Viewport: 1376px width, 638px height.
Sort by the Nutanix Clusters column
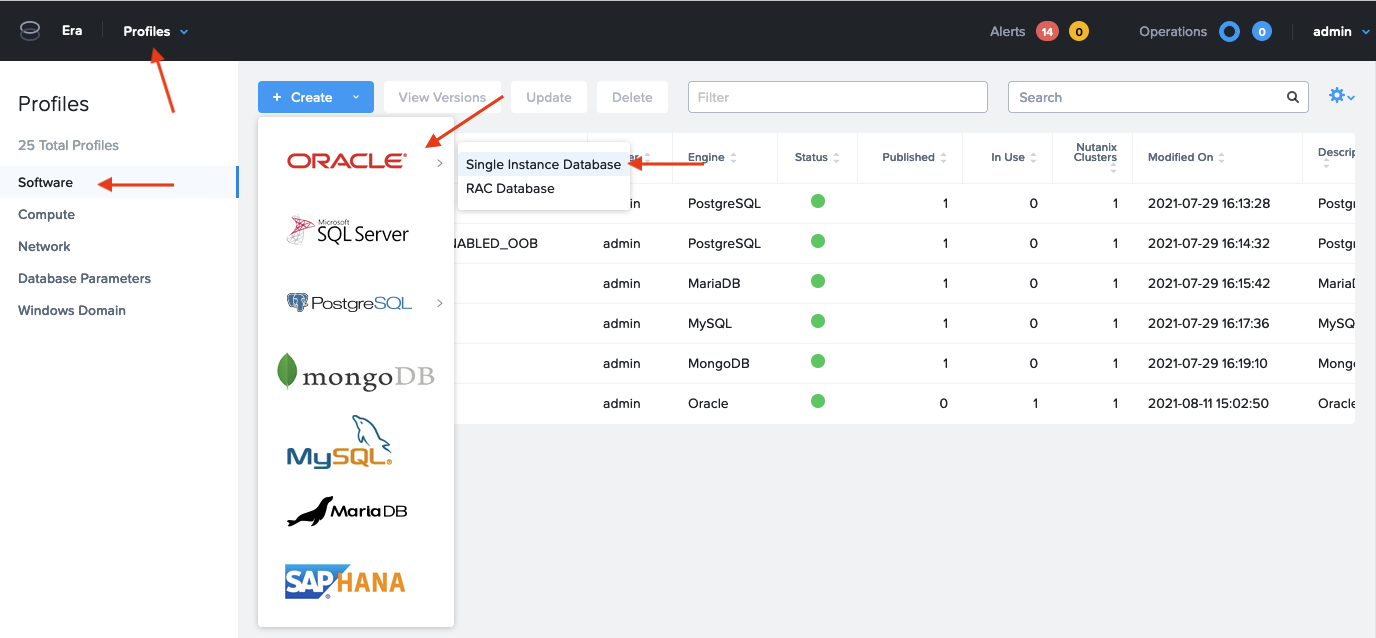[1095, 158]
